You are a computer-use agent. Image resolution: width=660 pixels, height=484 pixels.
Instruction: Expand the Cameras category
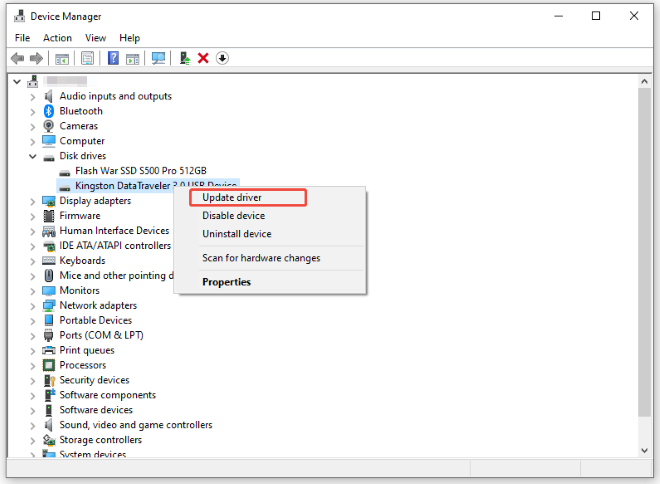tap(33, 127)
